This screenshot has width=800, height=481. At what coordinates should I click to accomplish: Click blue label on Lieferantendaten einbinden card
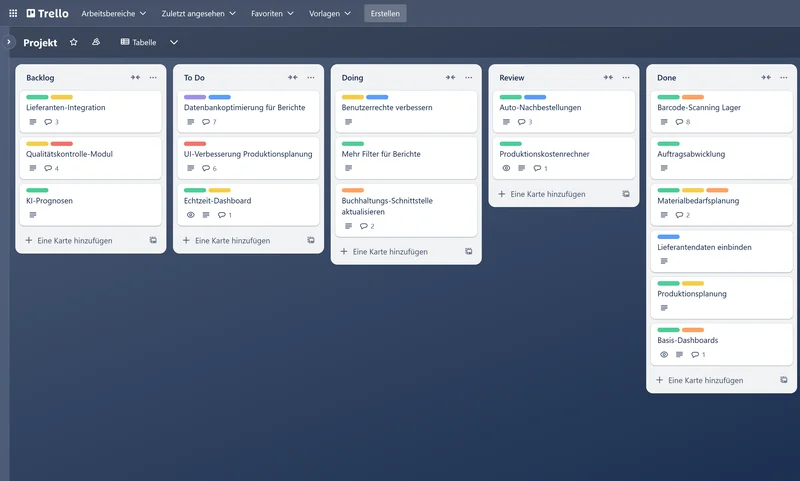pos(668,237)
